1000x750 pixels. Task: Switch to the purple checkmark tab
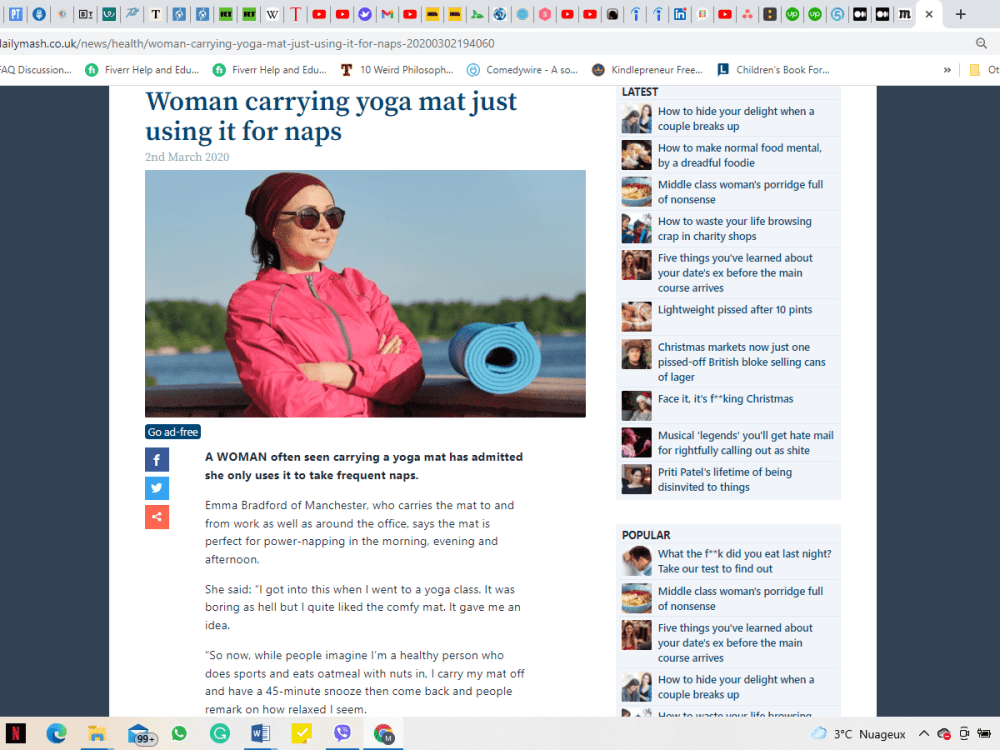point(365,14)
